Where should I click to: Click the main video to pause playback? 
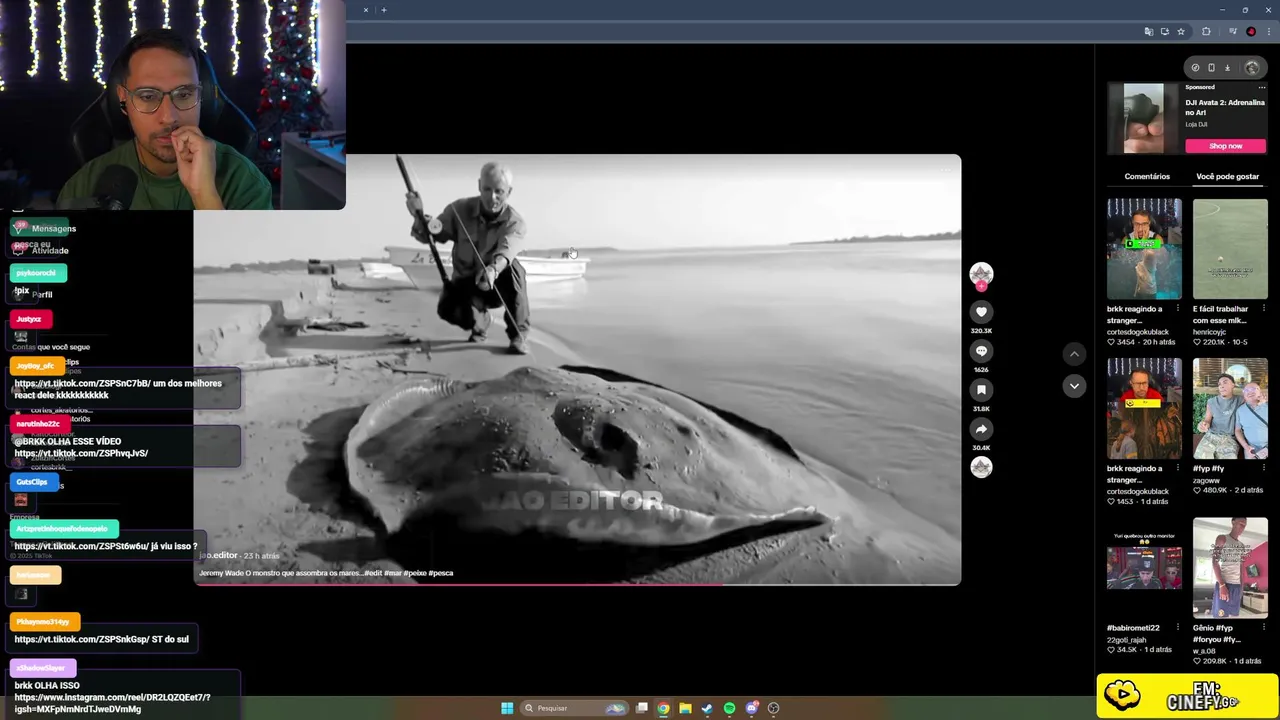pos(577,369)
